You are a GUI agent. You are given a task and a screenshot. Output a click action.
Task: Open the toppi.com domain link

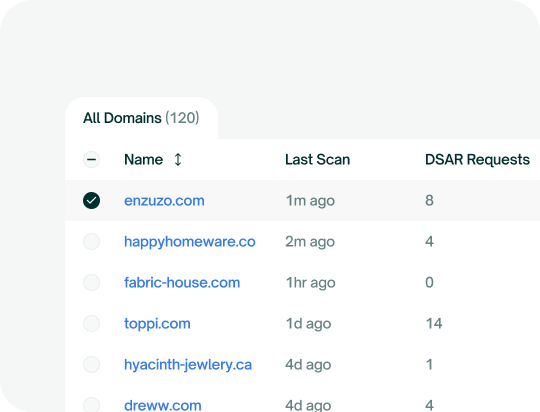pyautogui.click(x=157, y=324)
